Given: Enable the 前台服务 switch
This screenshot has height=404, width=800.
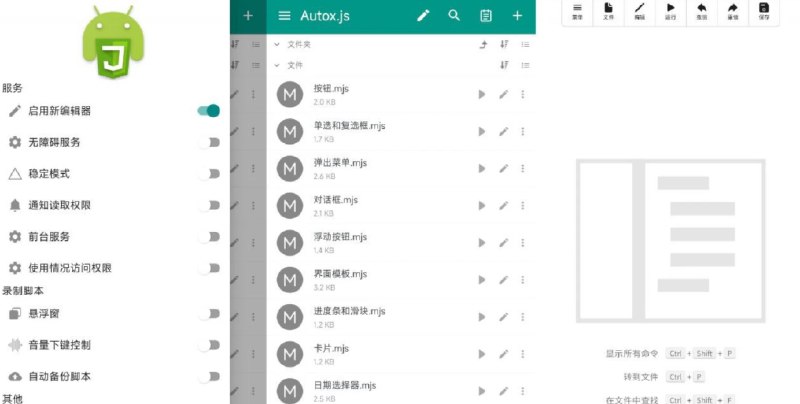Looking at the screenshot, I should click(x=210, y=237).
